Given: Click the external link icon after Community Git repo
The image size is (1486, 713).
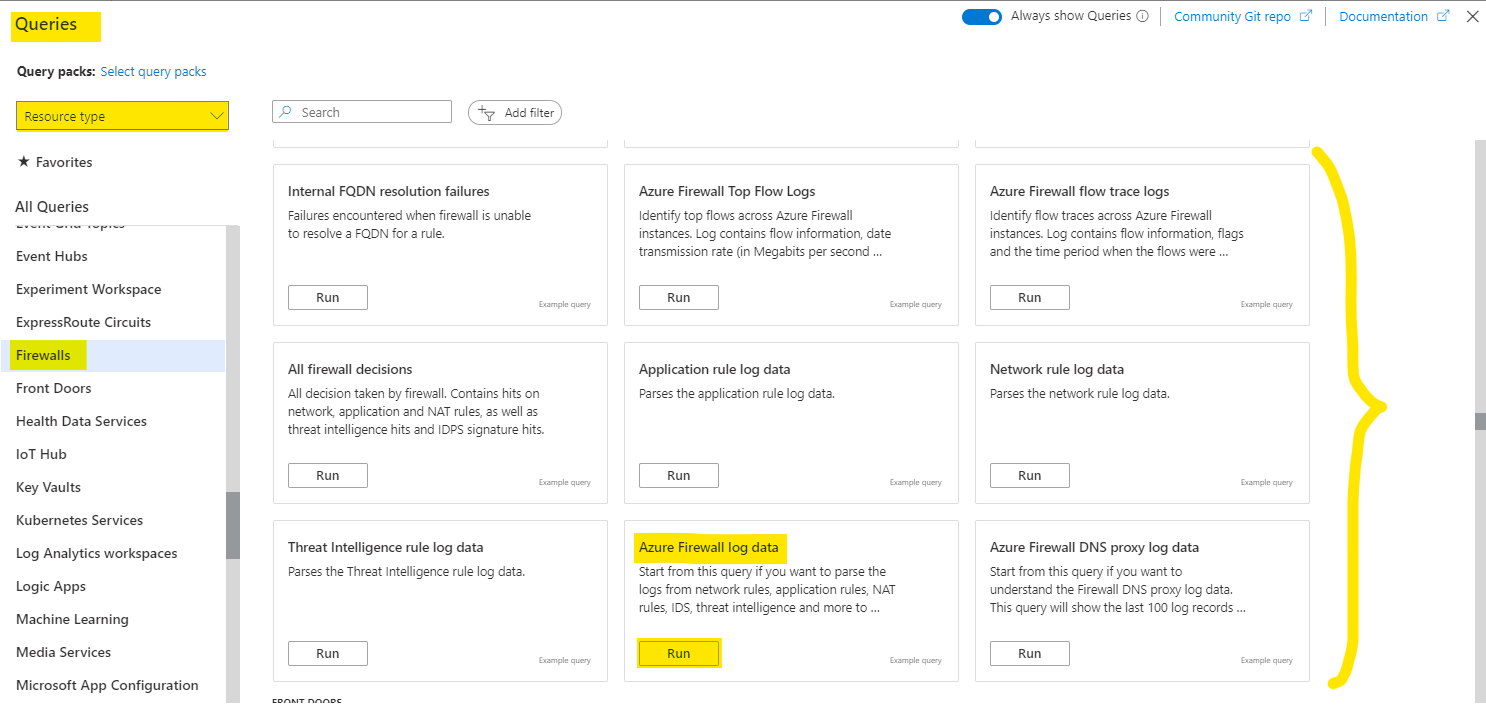Looking at the screenshot, I should point(1305,16).
